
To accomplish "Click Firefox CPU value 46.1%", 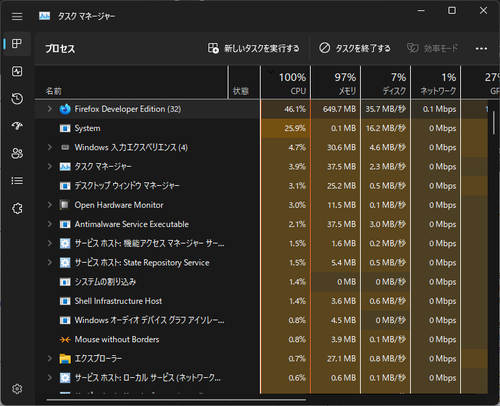I will (295, 109).
